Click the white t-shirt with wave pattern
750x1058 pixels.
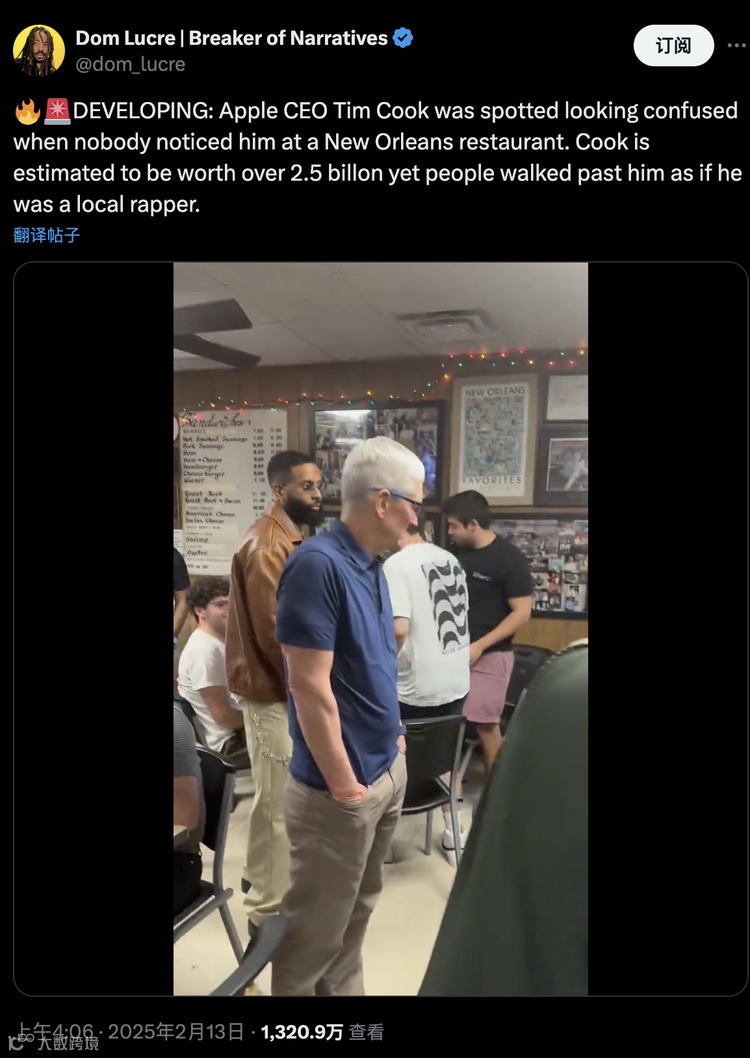(x=430, y=624)
